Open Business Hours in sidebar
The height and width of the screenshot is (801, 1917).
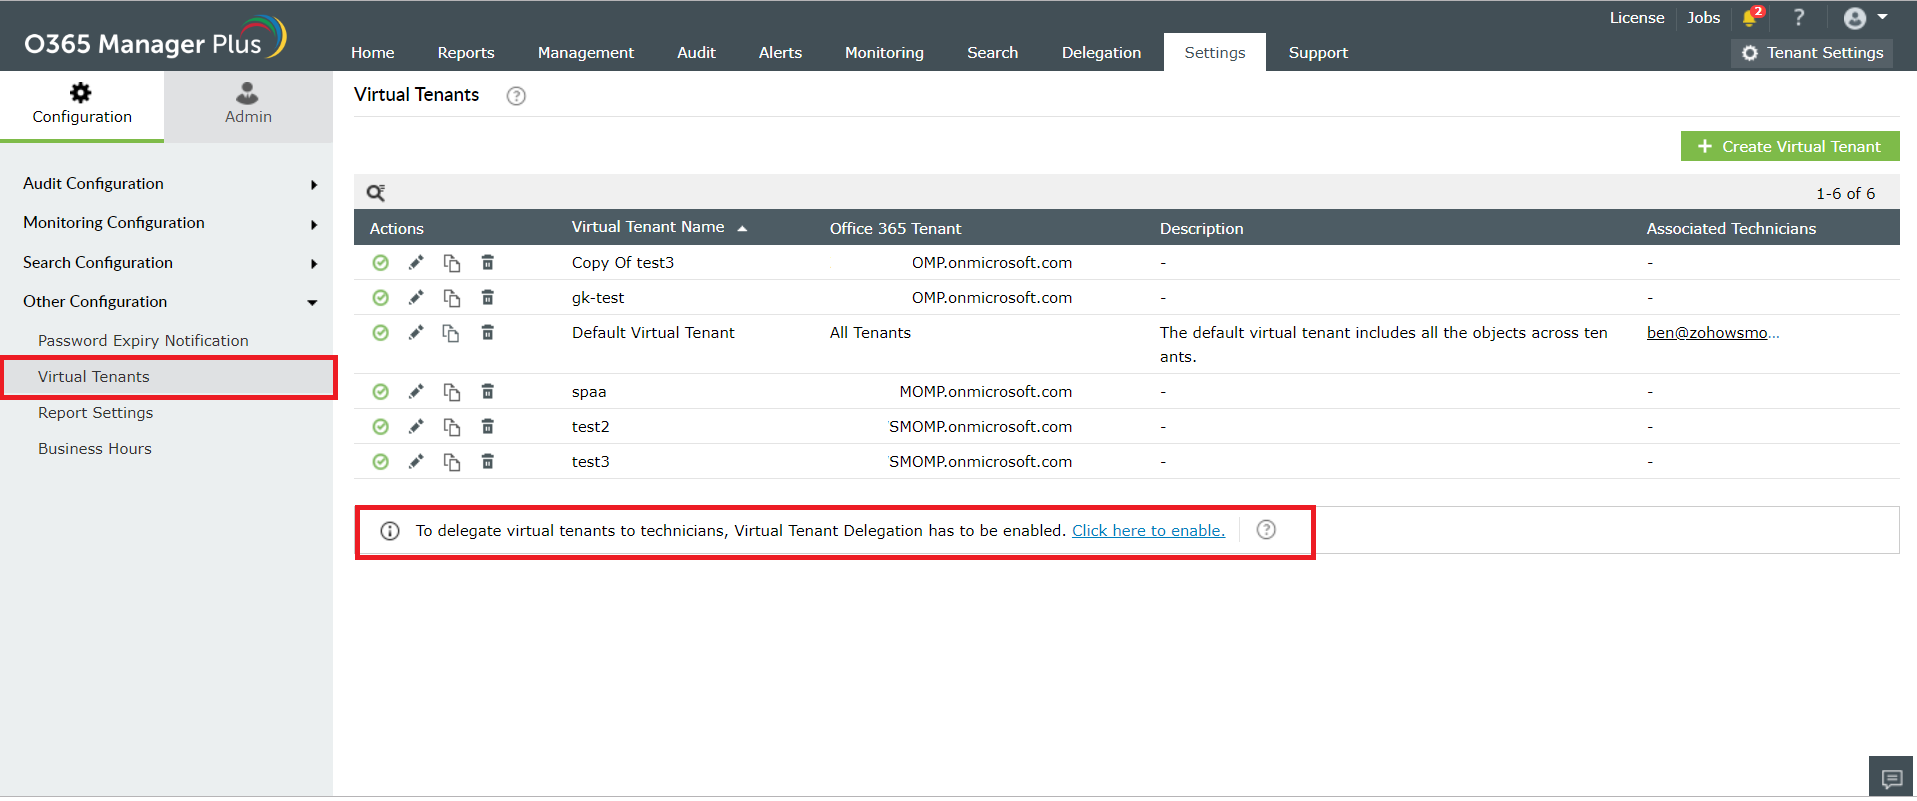tap(95, 449)
